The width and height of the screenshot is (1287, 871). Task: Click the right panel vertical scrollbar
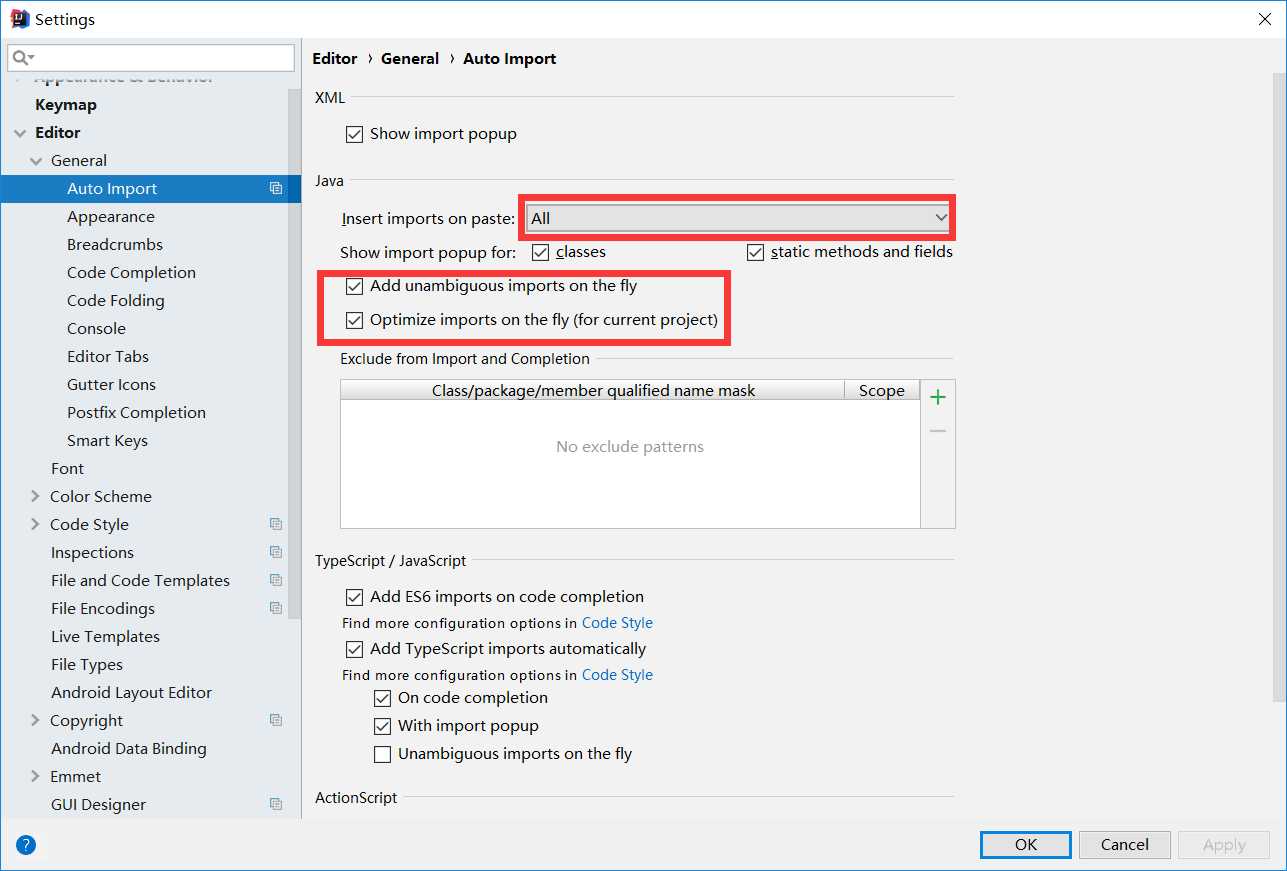pyautogui.click(x=1280, y=388)
